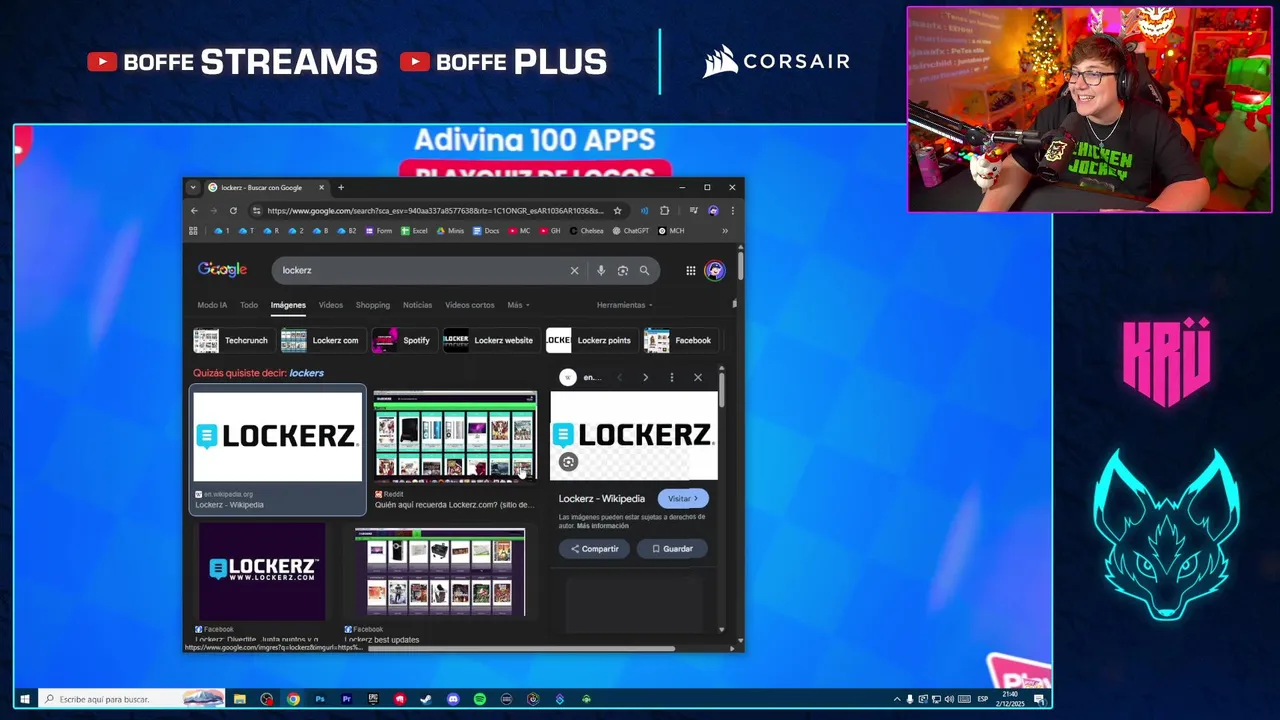Switch to the Todo results tab

tap(249, 305)
